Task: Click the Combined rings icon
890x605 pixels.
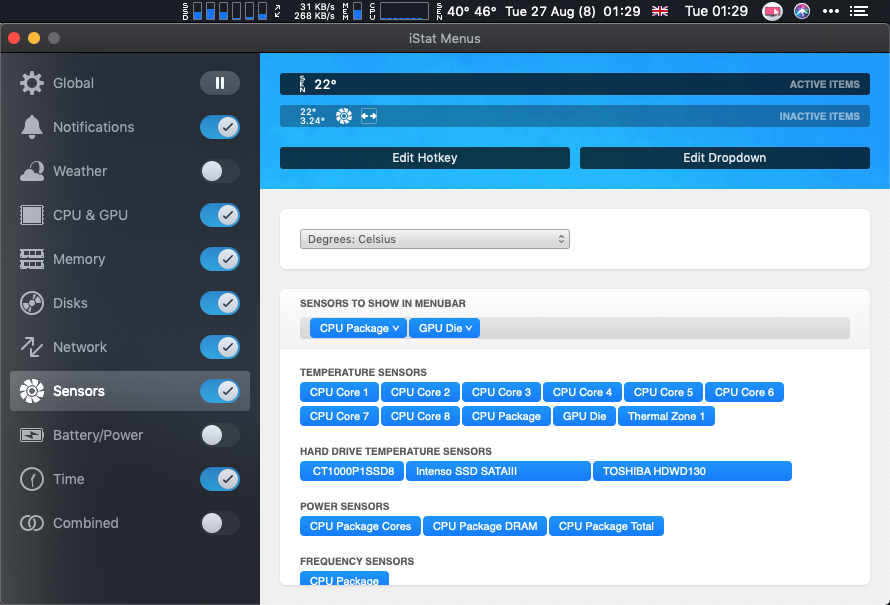Action: [x=32, y=523]
